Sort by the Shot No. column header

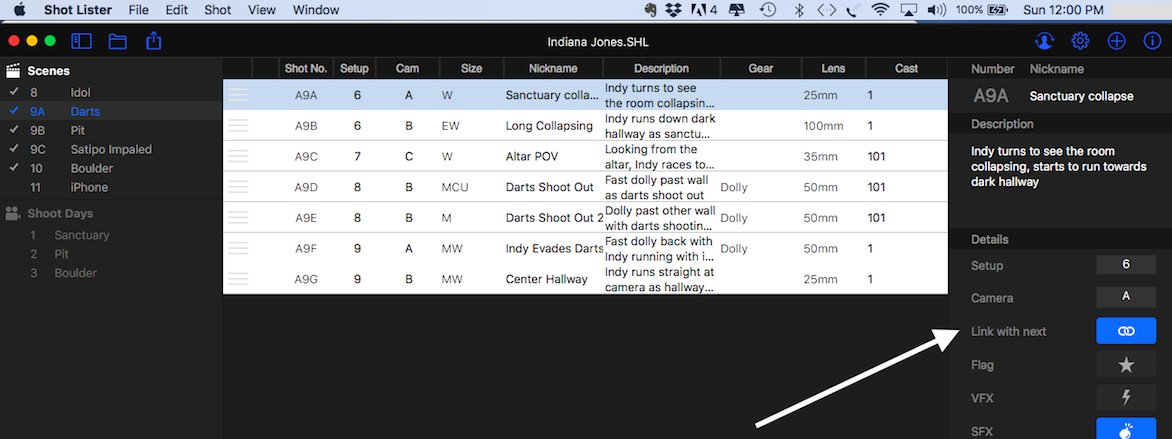(306, 68)
